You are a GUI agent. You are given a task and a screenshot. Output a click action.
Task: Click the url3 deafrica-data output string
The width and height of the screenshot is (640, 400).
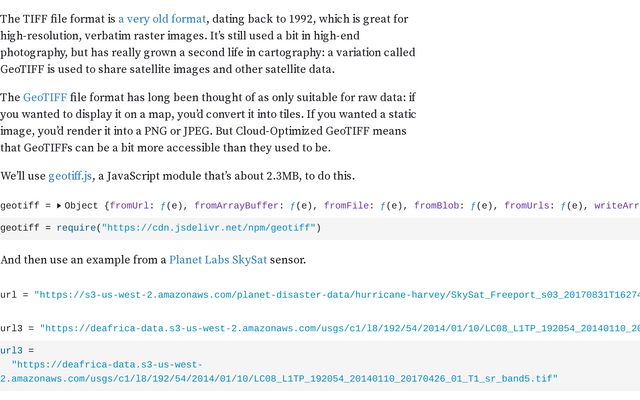click(x=340, y=329)
